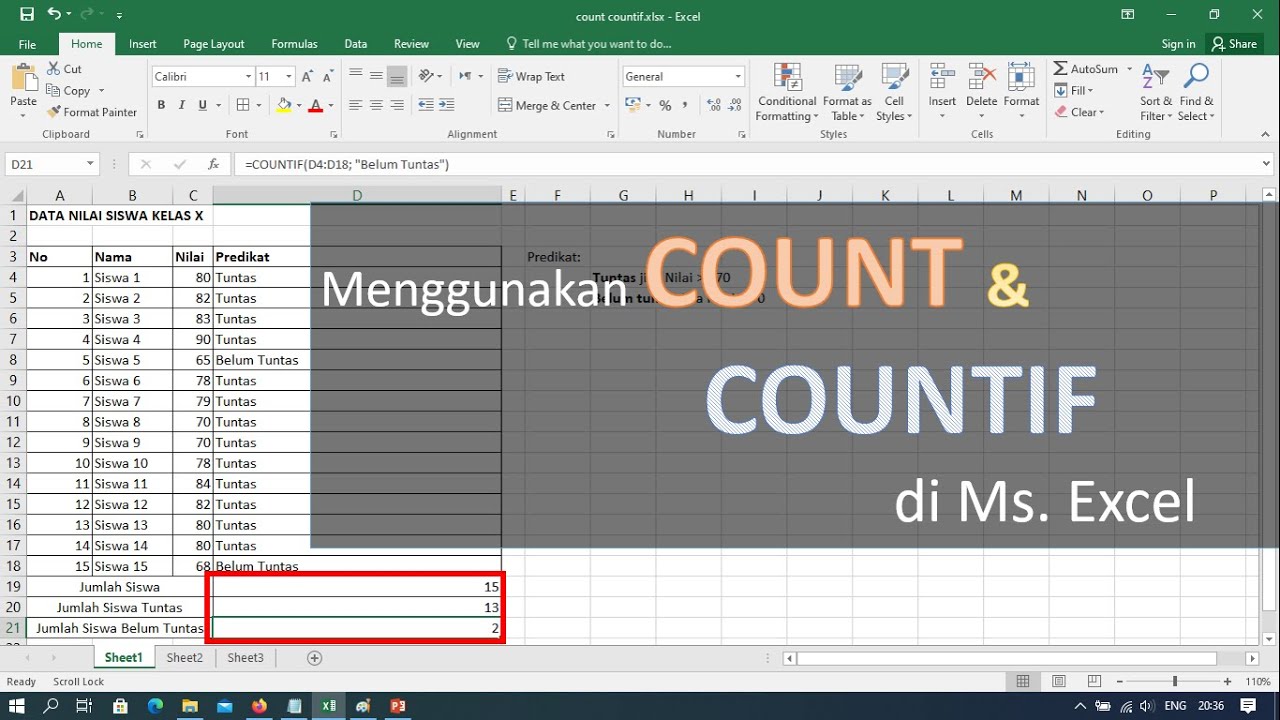Toggle Wrap Text on the cell
The width and height of the screenshot is (1280, 720).
tap(532, 76)
